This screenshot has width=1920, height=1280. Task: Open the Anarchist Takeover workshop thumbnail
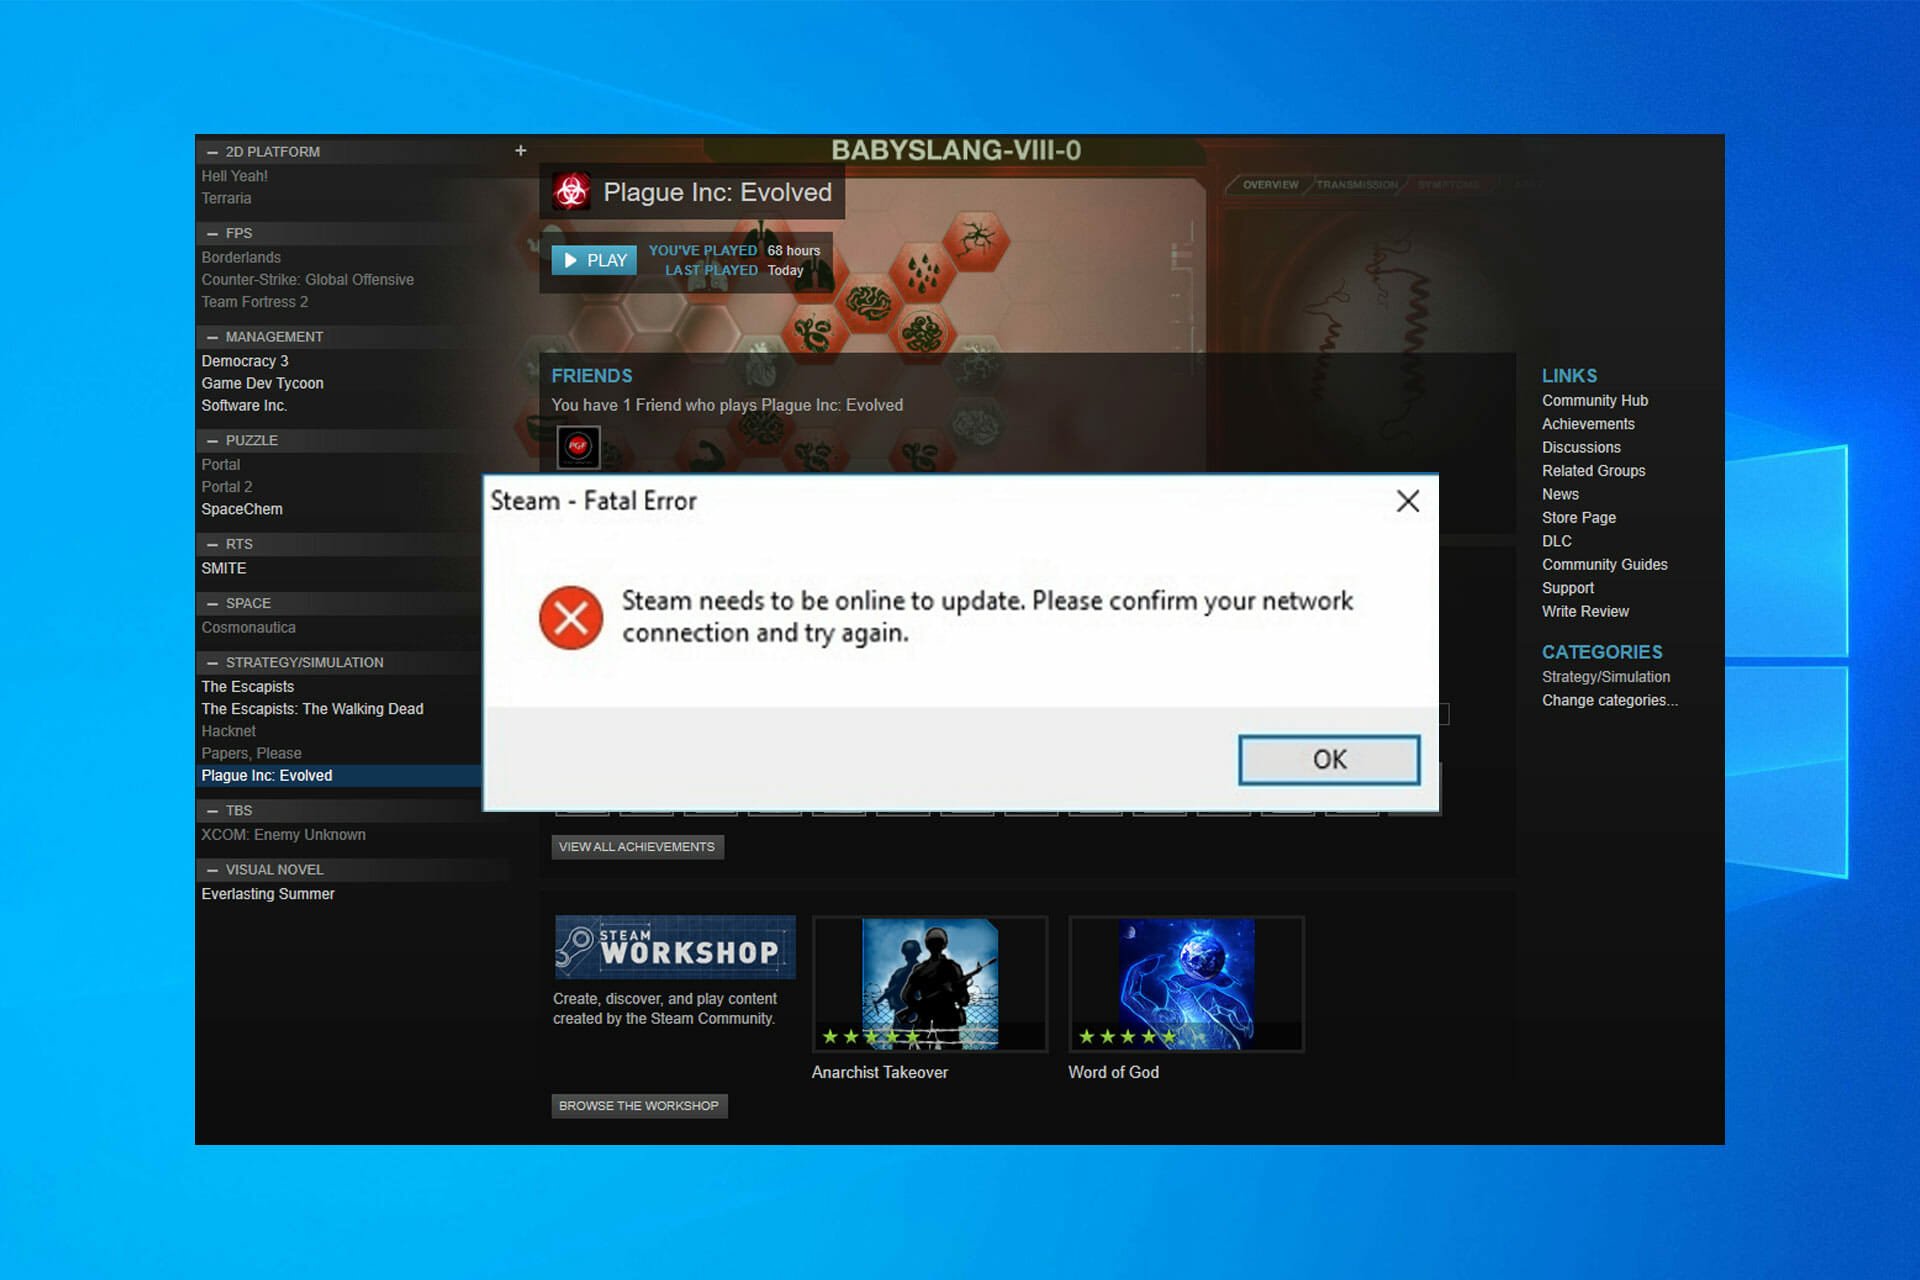(x=930, y=984)
